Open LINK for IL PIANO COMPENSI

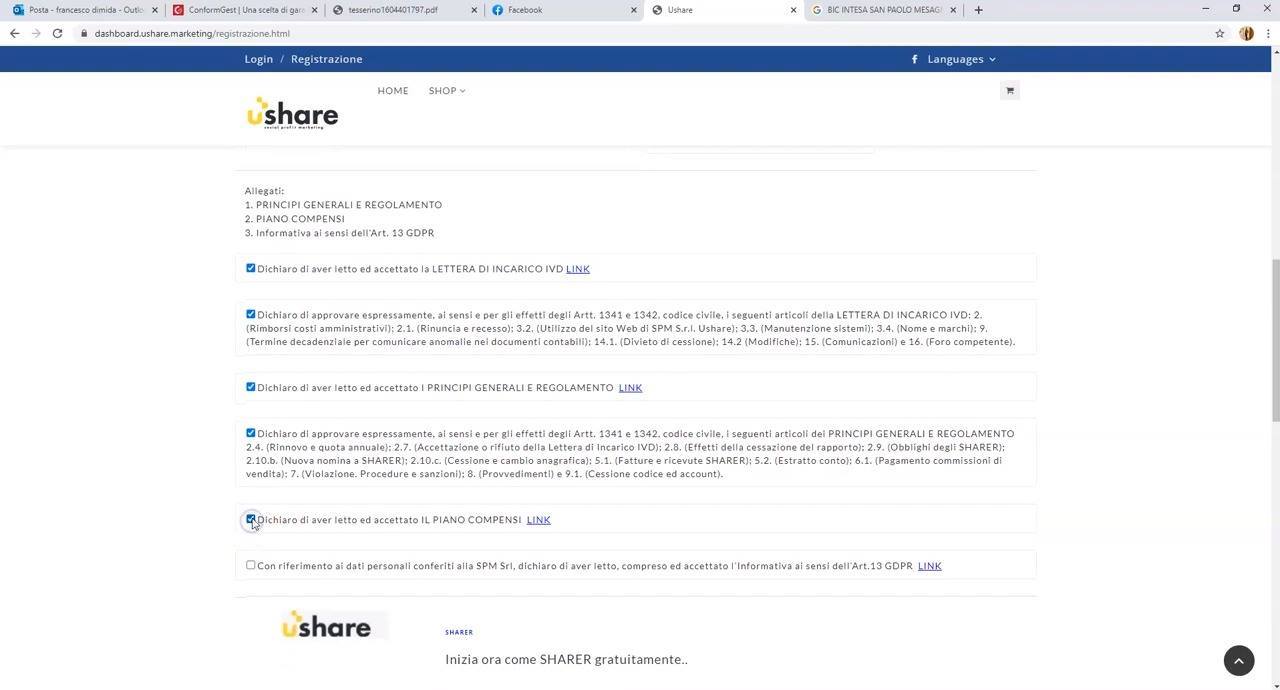tap(538, 520)
